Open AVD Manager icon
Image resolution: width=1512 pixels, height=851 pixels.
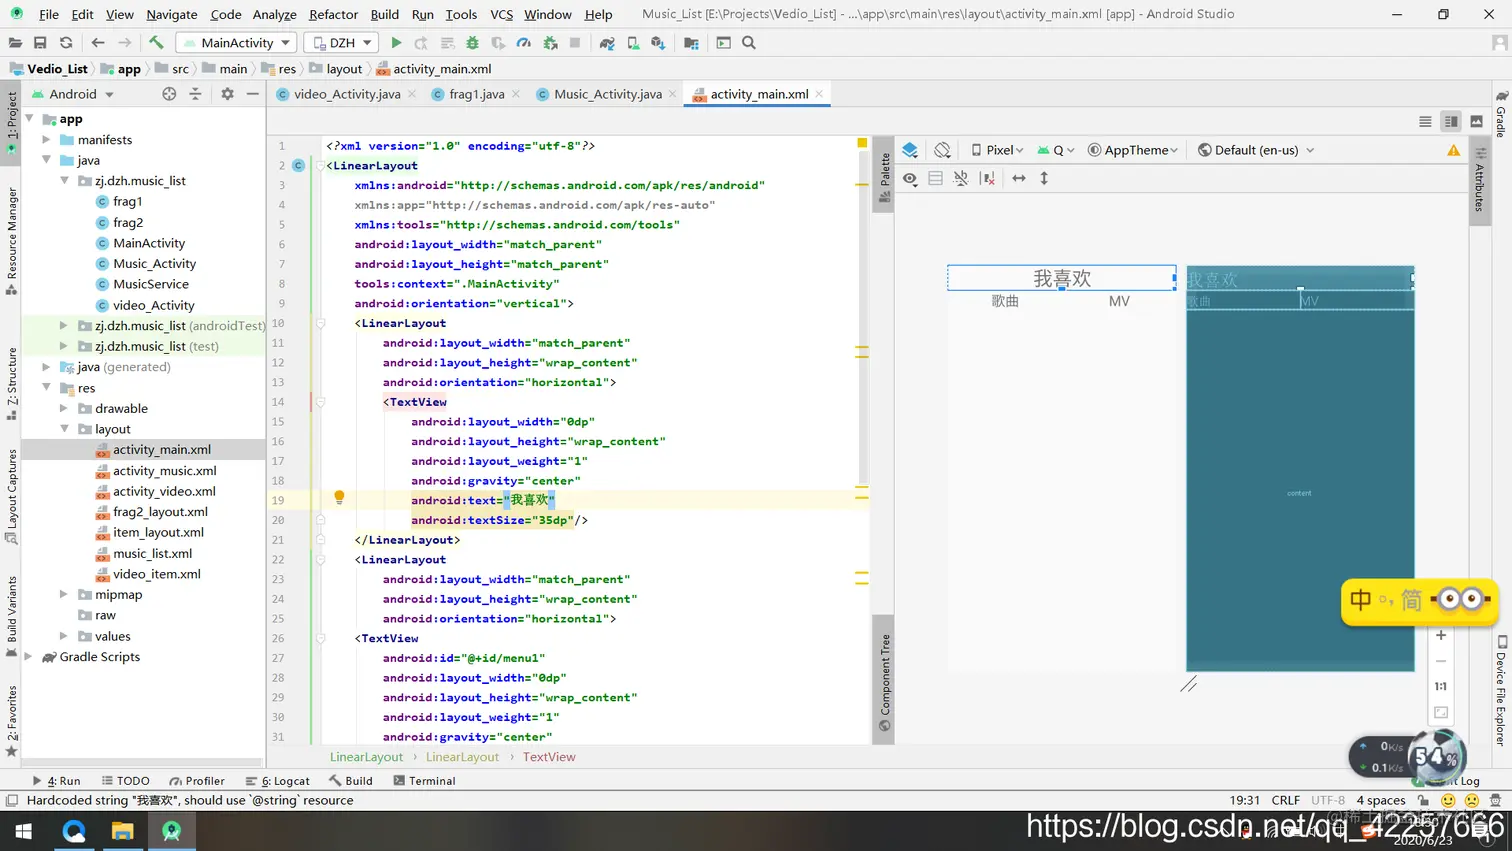(x=633, y=43)
